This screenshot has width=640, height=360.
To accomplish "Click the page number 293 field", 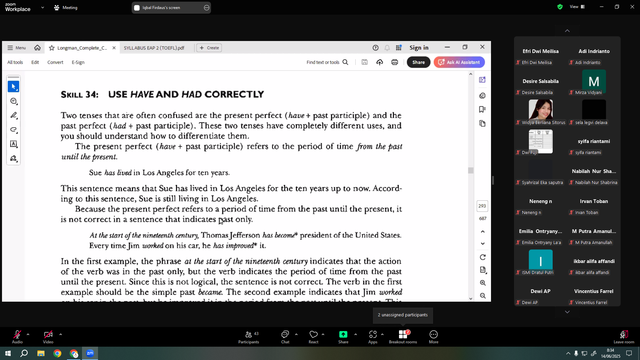I will (482, 206).
